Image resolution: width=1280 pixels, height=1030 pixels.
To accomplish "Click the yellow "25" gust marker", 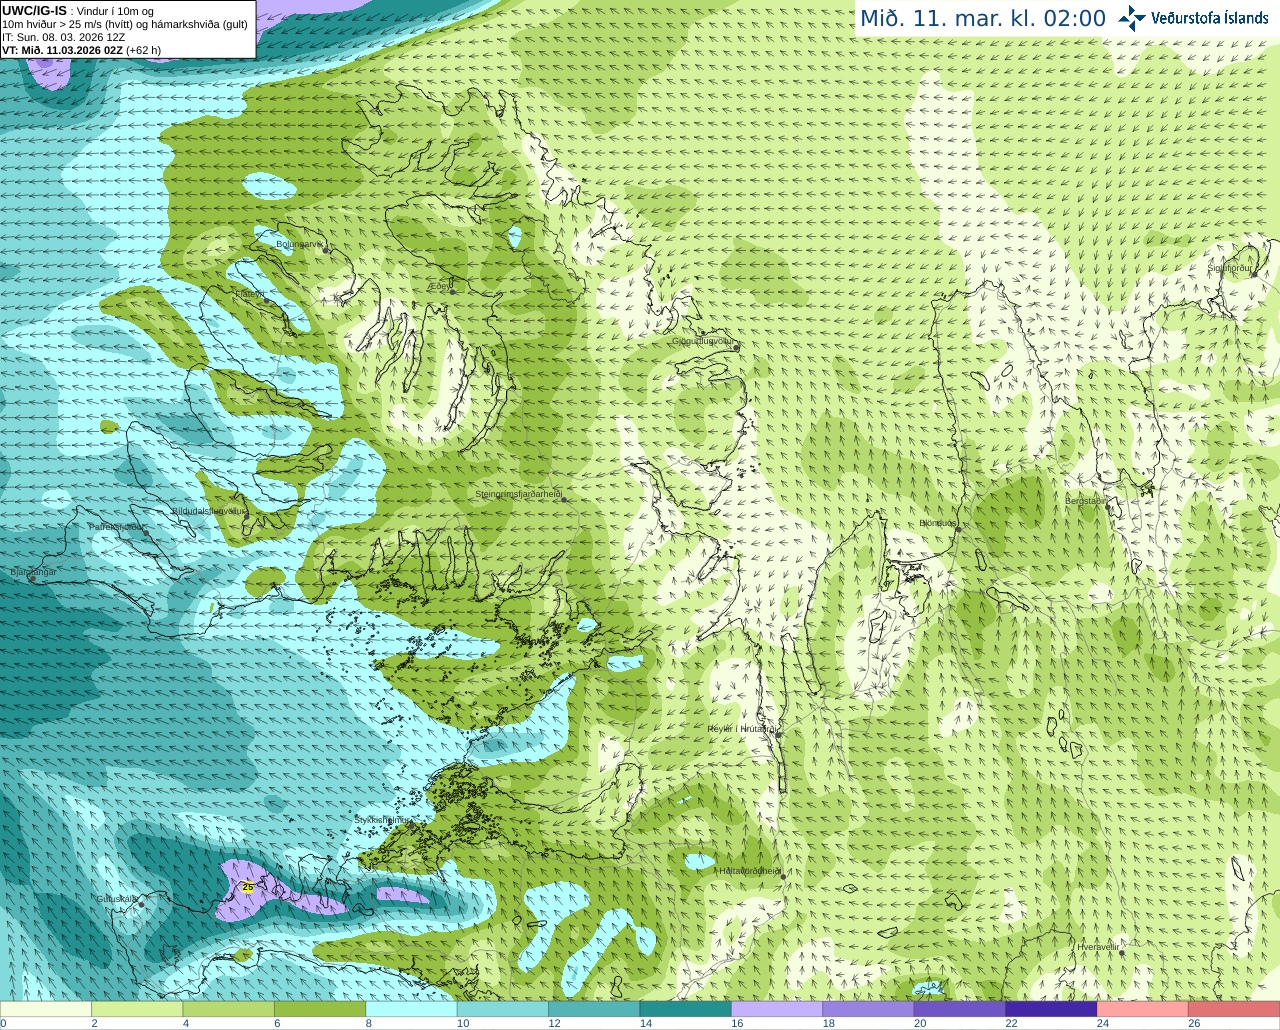I will [x=247, y=887].
